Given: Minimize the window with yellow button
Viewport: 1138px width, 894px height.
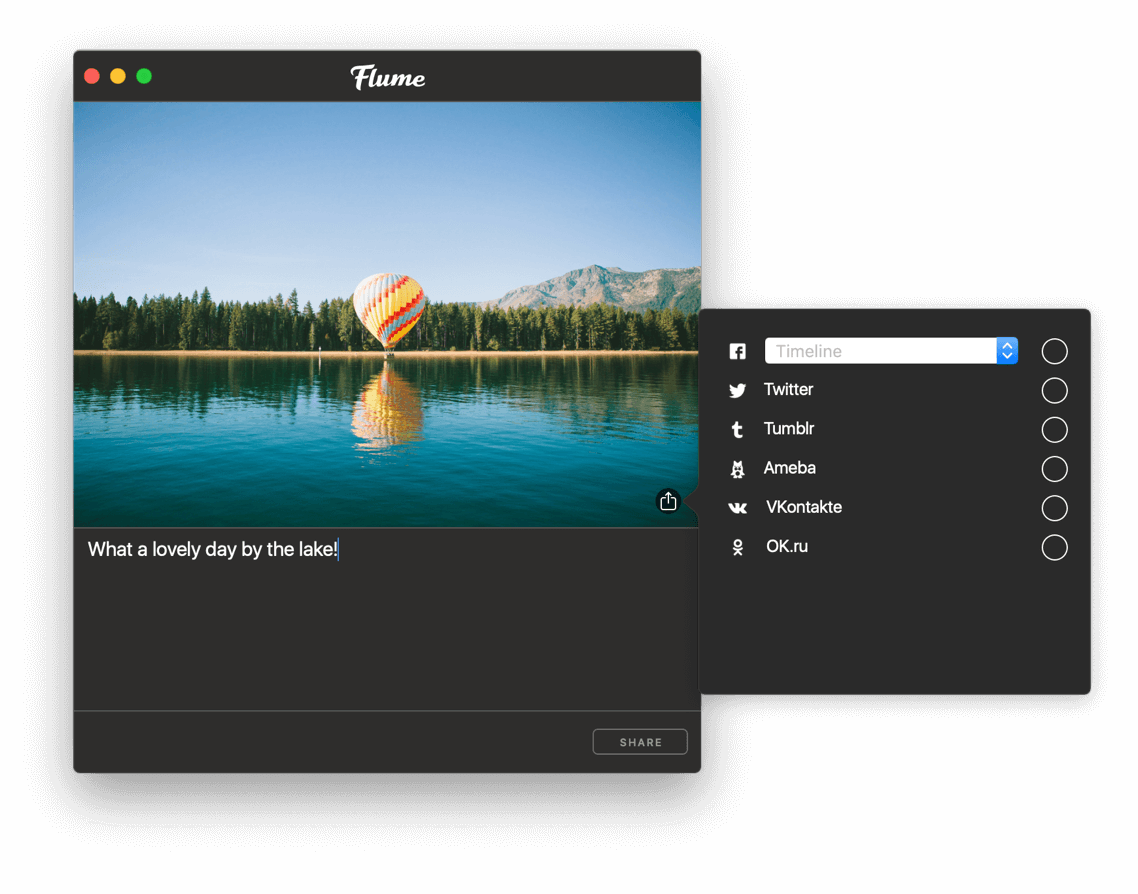Looking at the screenshot, I should pyautogui.click(x=118, y=76).
